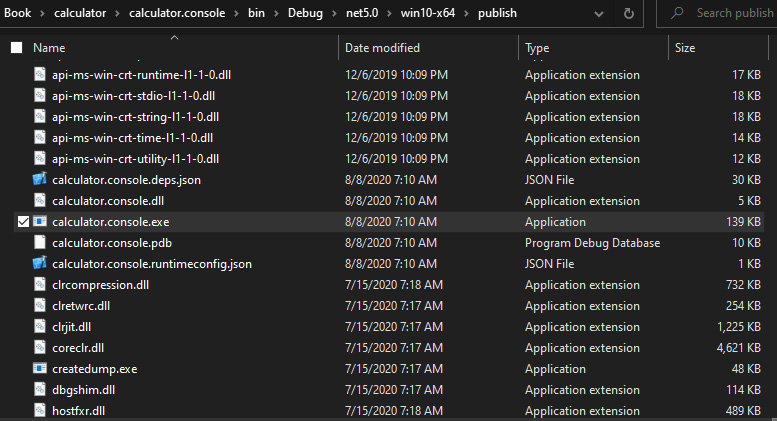Viewport: 777px width, 421px height.
Task: Refresh the publish folder view
Action: [x=628, y=13]
